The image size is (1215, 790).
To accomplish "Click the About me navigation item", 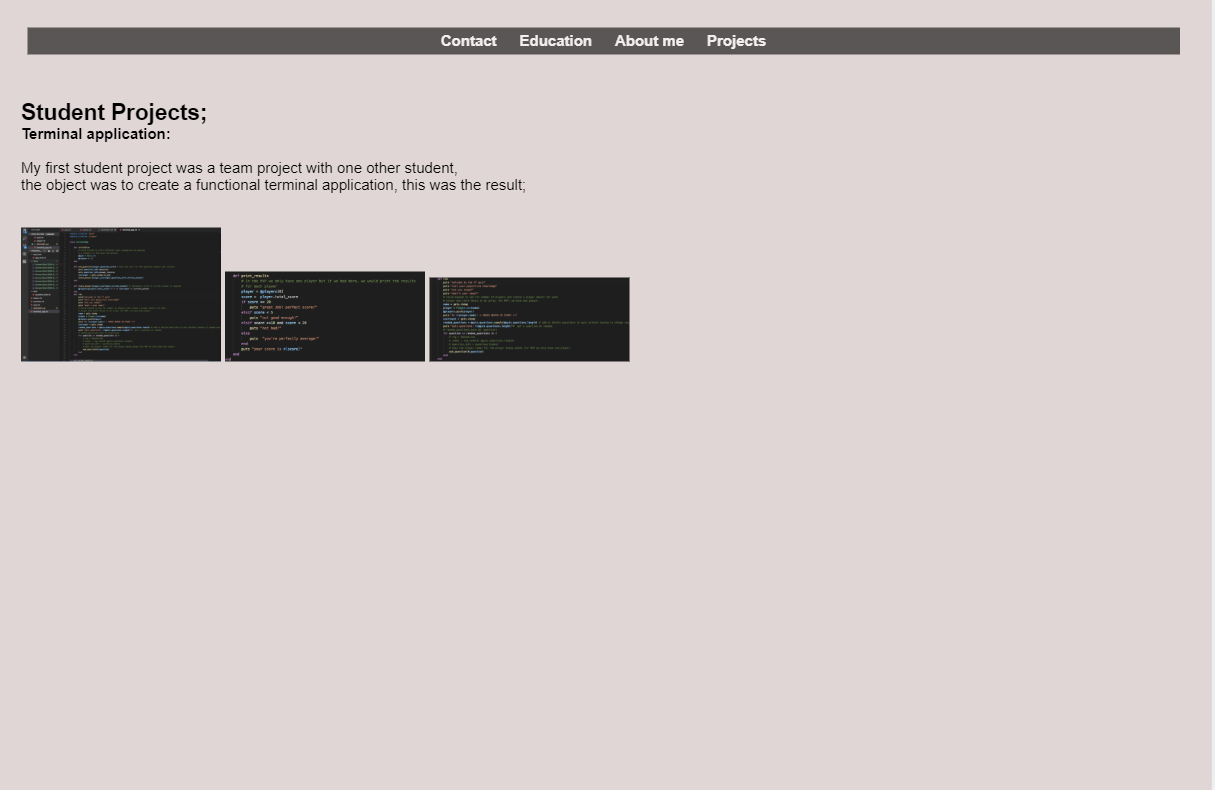I will click(x=649, y=41).
